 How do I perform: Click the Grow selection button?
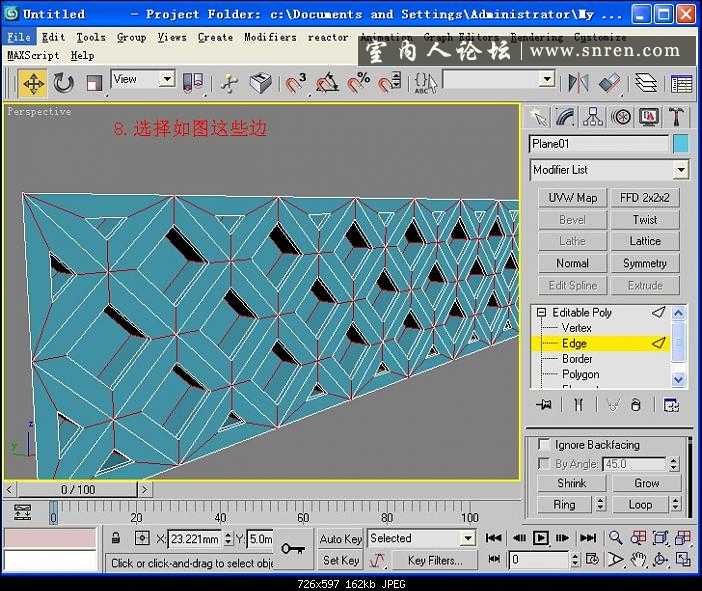(646, 483)
